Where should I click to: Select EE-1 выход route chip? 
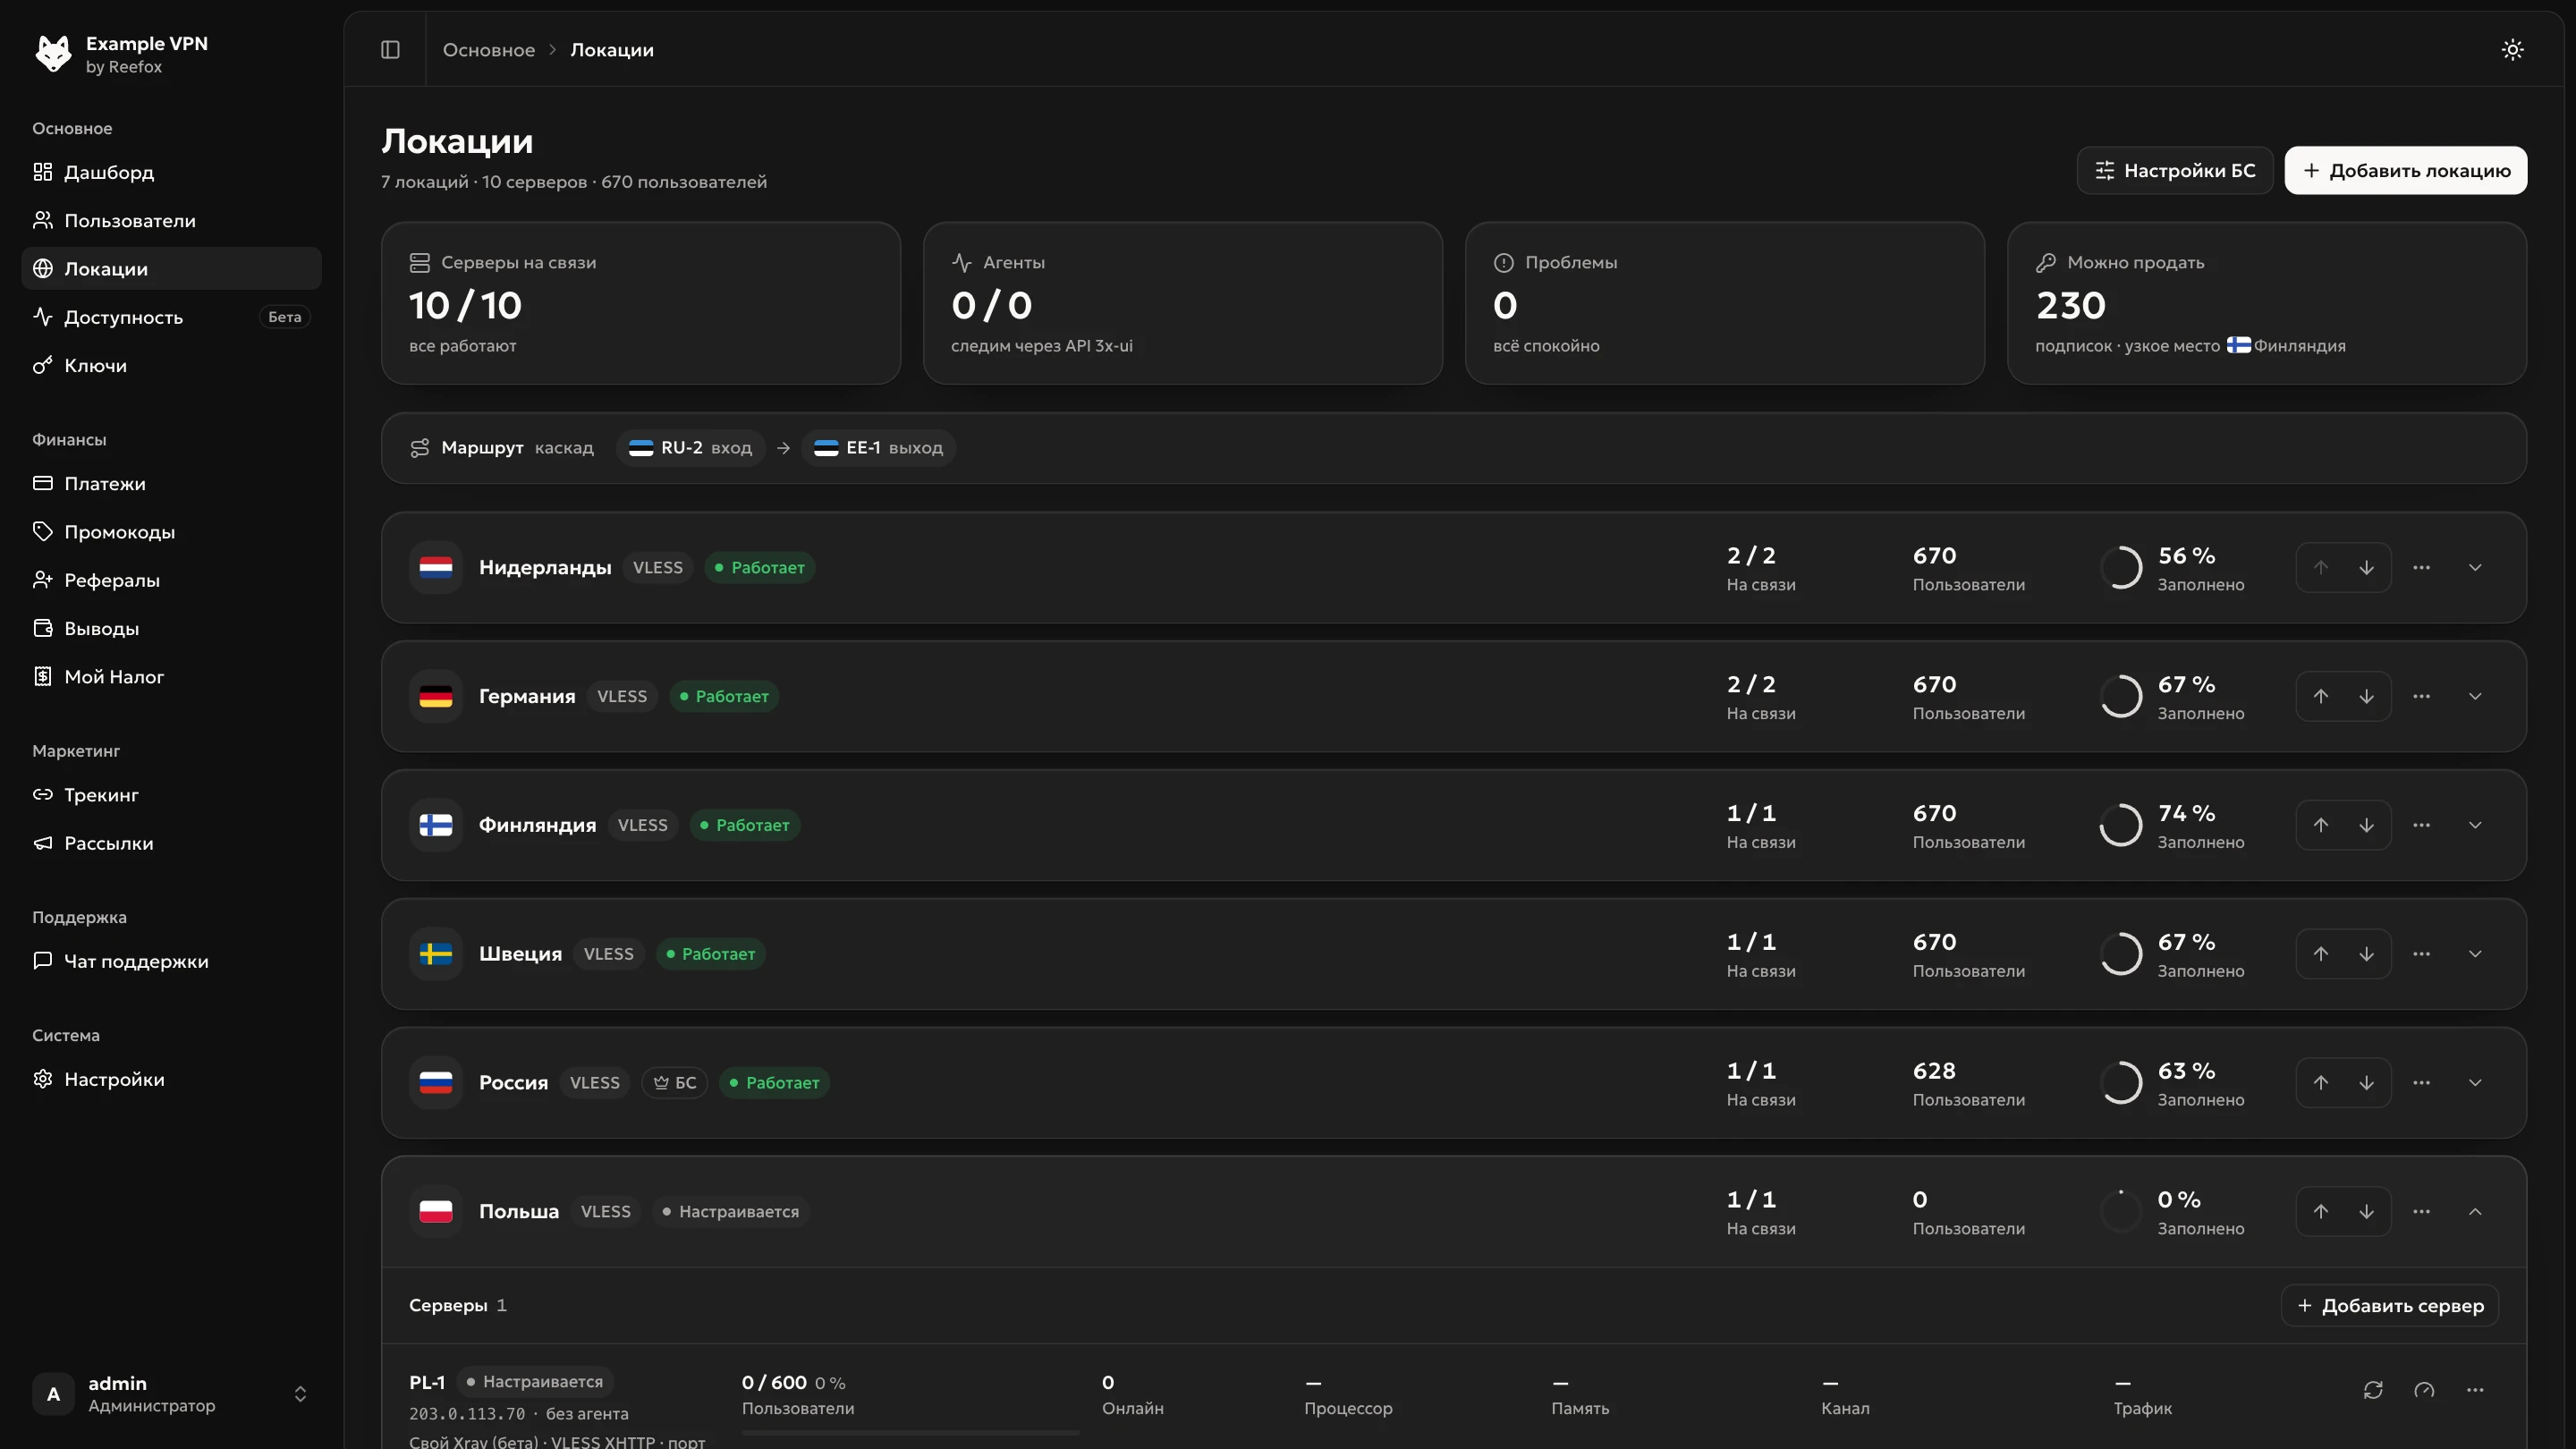click(x=878, y=448)
